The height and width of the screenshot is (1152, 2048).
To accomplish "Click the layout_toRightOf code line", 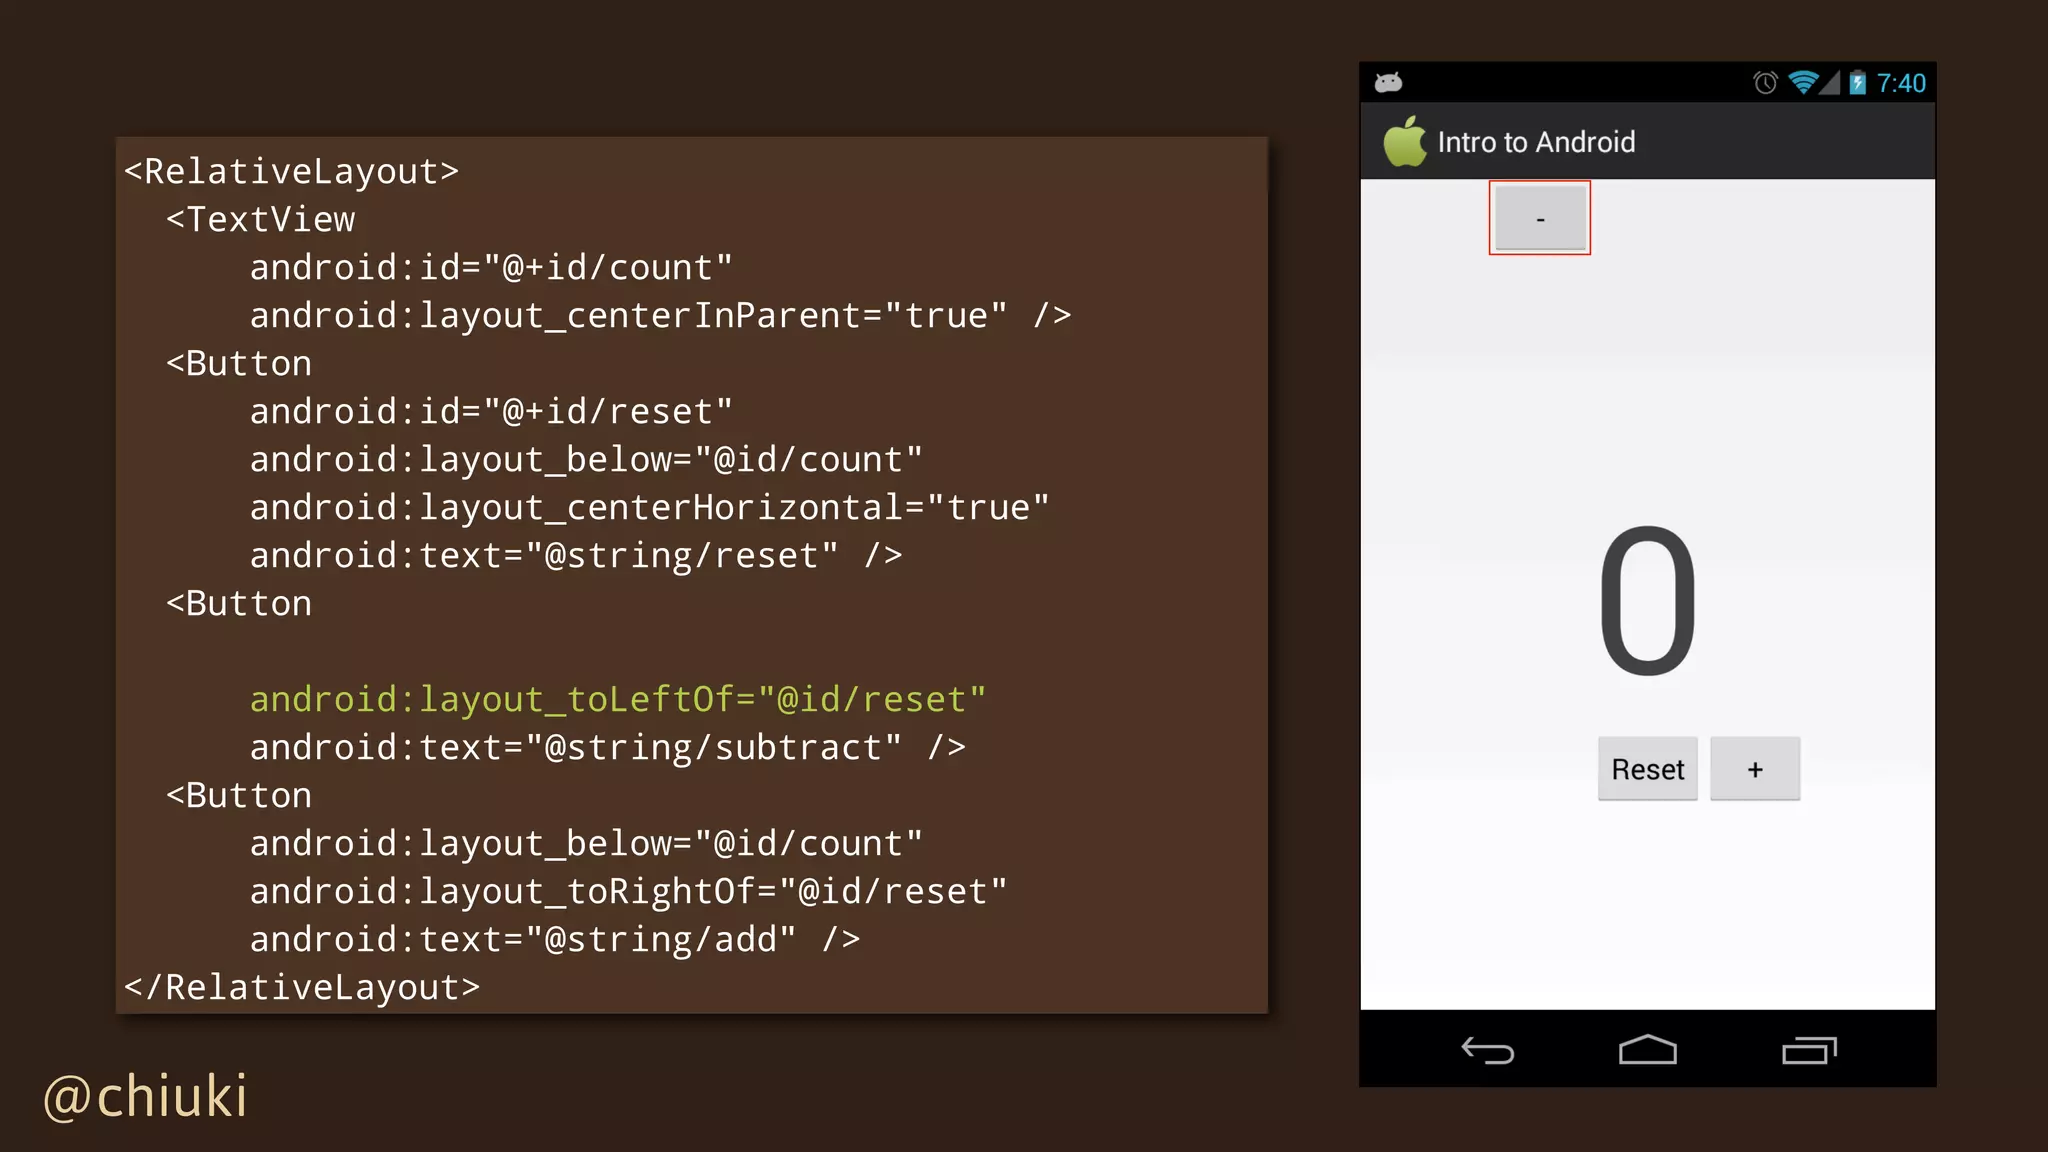I will click(x=628, y=891).
